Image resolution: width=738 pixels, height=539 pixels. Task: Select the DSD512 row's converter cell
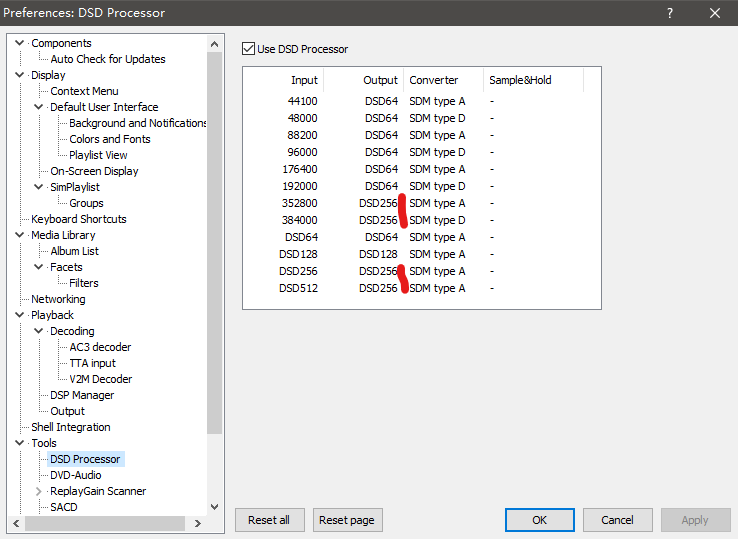coord(437,288)
